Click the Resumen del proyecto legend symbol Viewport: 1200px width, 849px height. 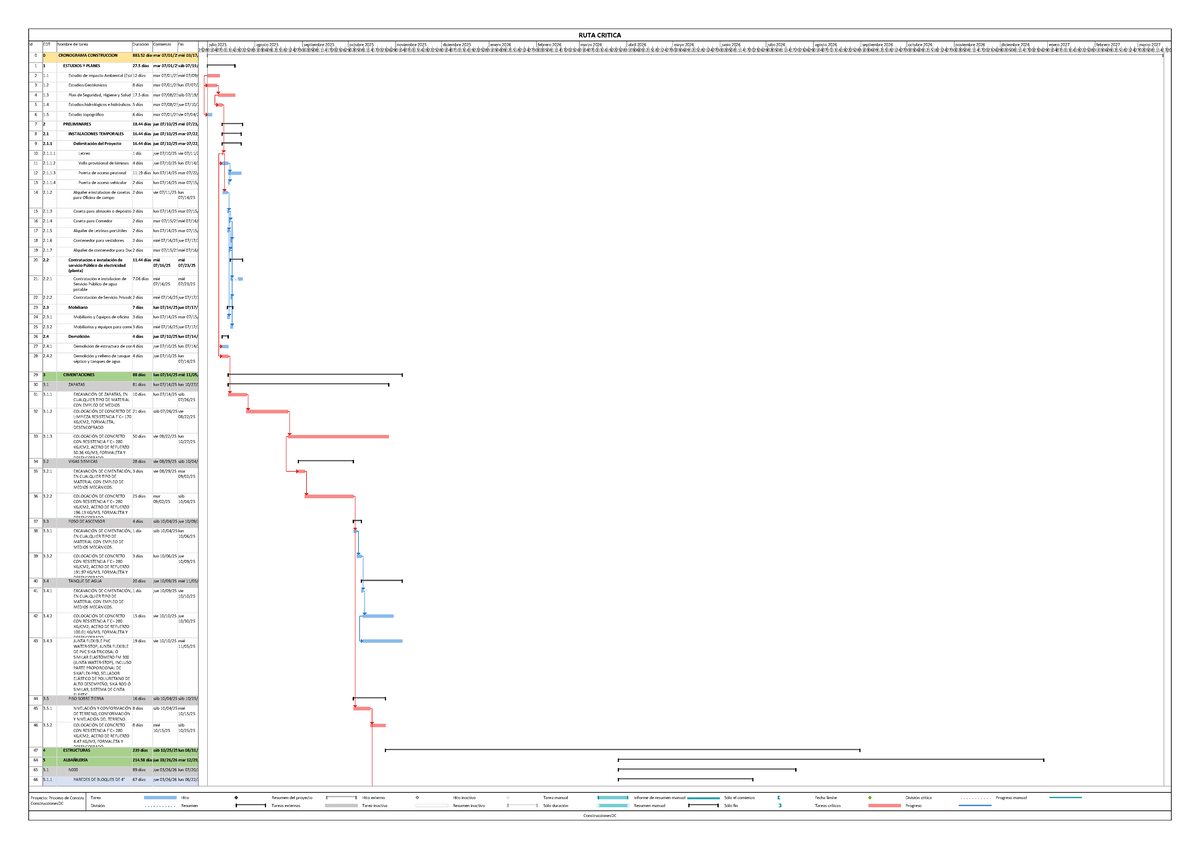point(342,797)
